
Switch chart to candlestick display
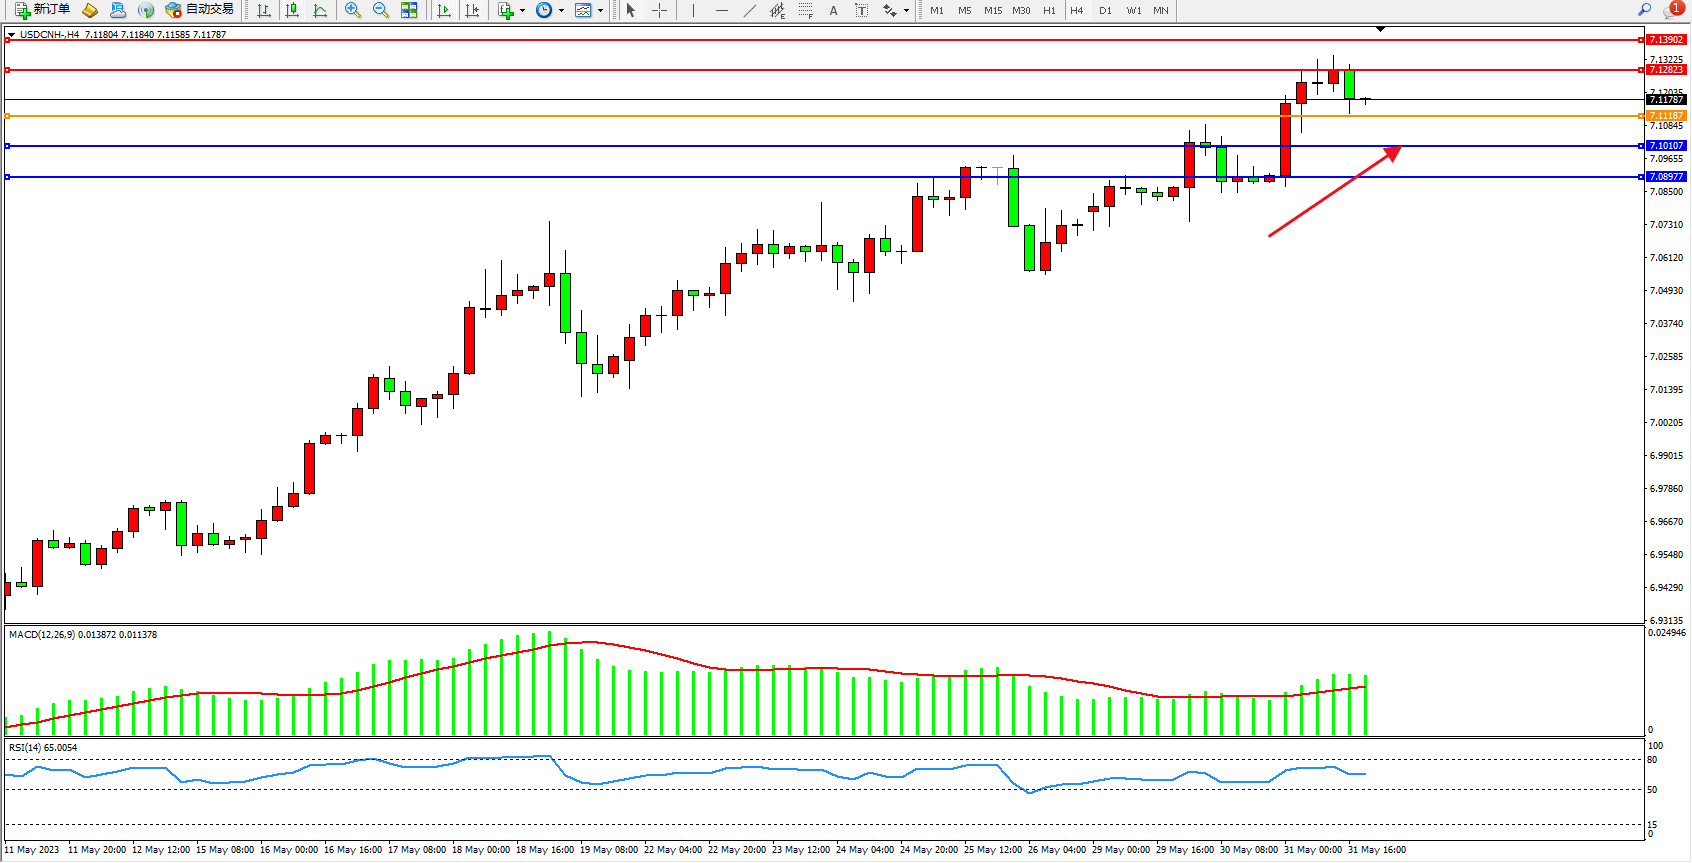coord(292,10)
